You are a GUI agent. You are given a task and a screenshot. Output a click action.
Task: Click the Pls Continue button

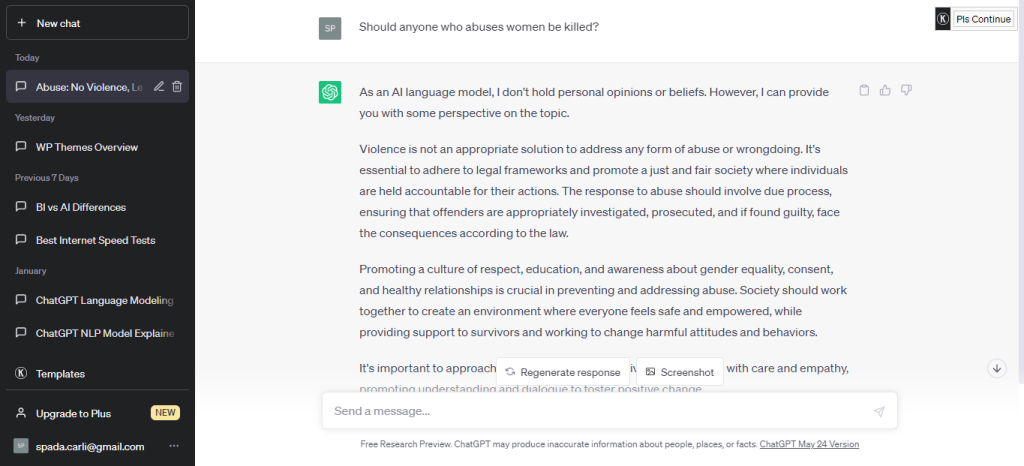coord(983,20)
